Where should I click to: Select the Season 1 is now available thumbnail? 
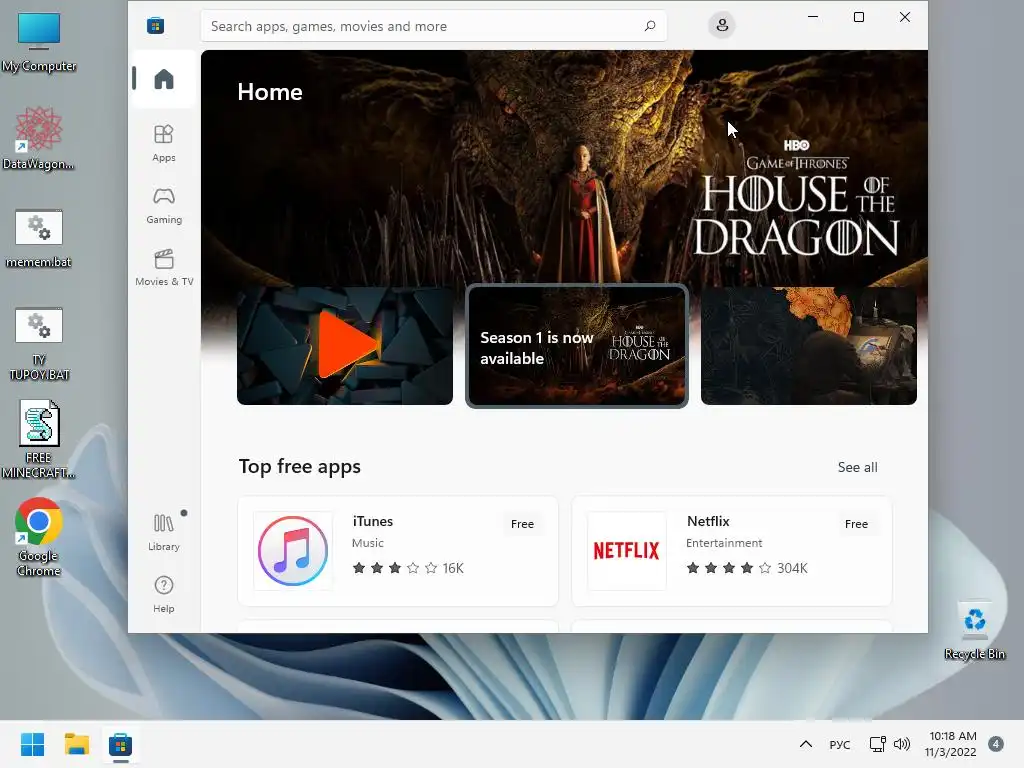pyautogui.click(x=577, y=346)
